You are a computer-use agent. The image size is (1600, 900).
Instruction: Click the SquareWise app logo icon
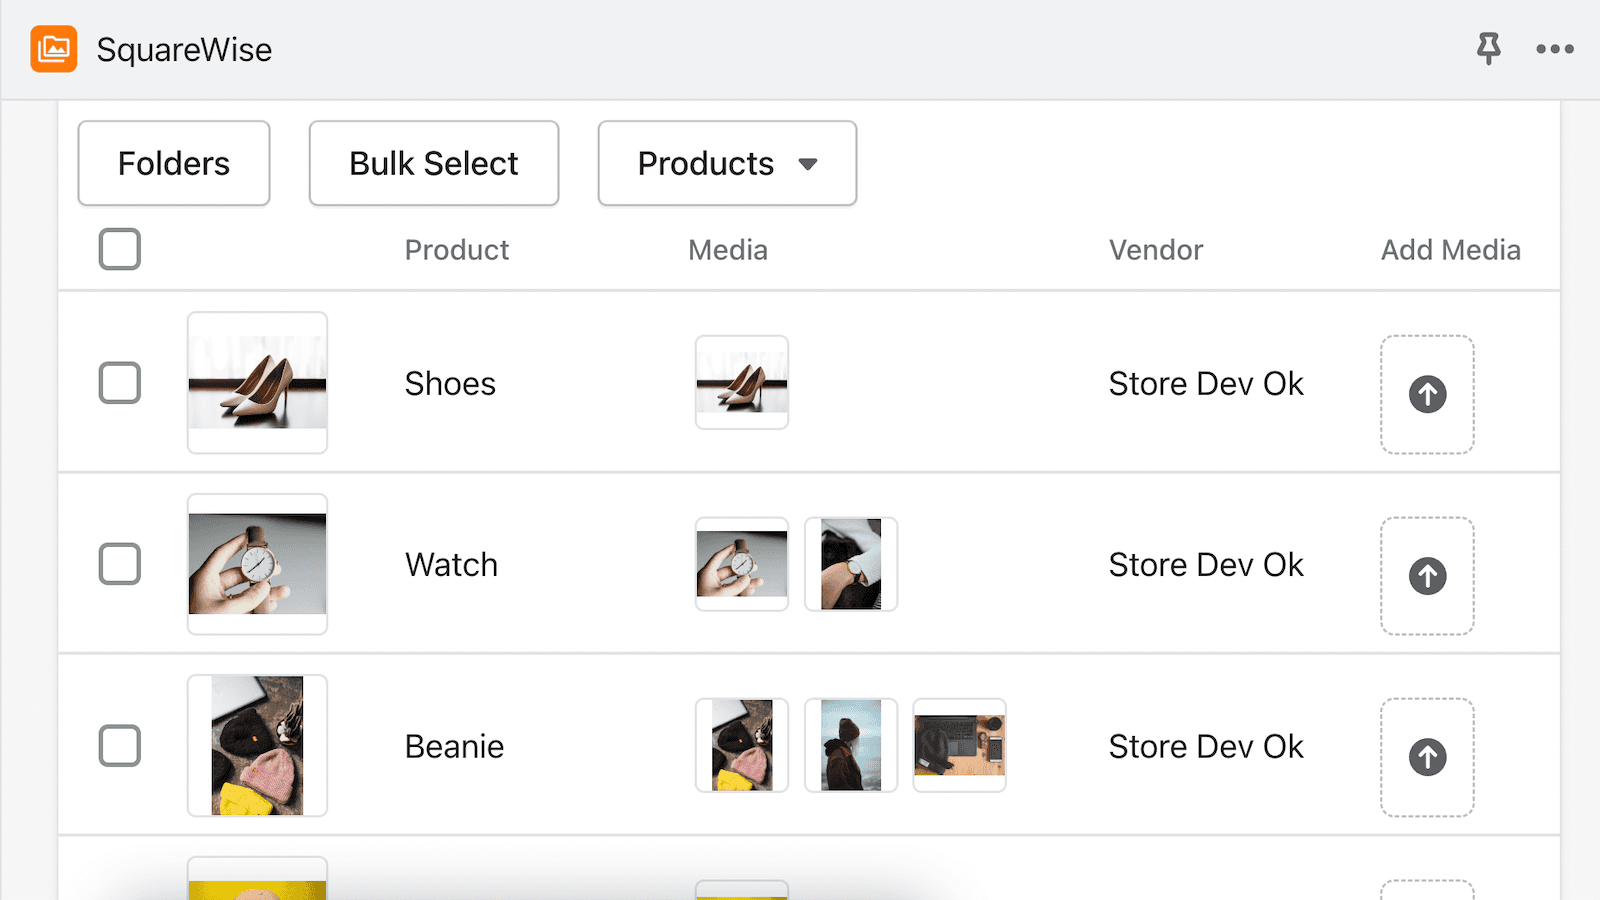click(x=54, y=49)
